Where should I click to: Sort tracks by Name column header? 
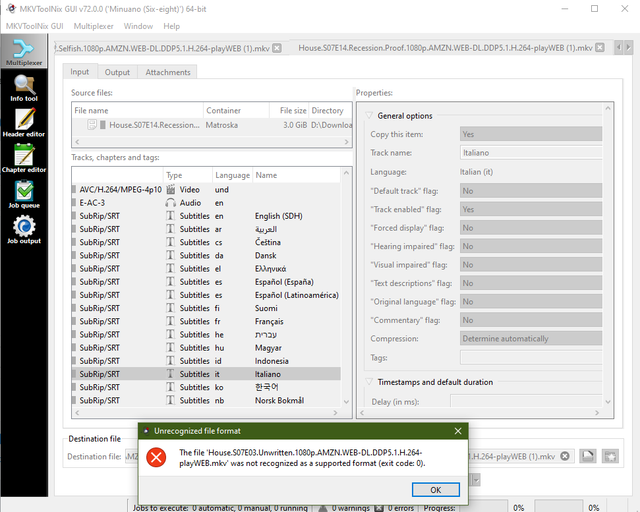296,175
